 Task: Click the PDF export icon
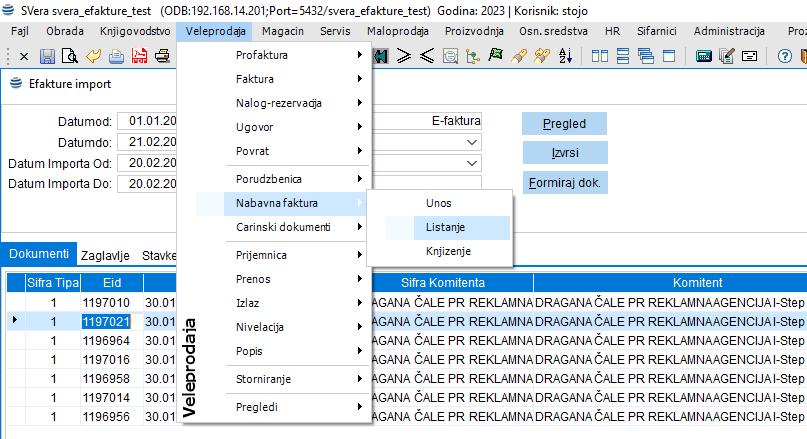[x=139, y=55]
